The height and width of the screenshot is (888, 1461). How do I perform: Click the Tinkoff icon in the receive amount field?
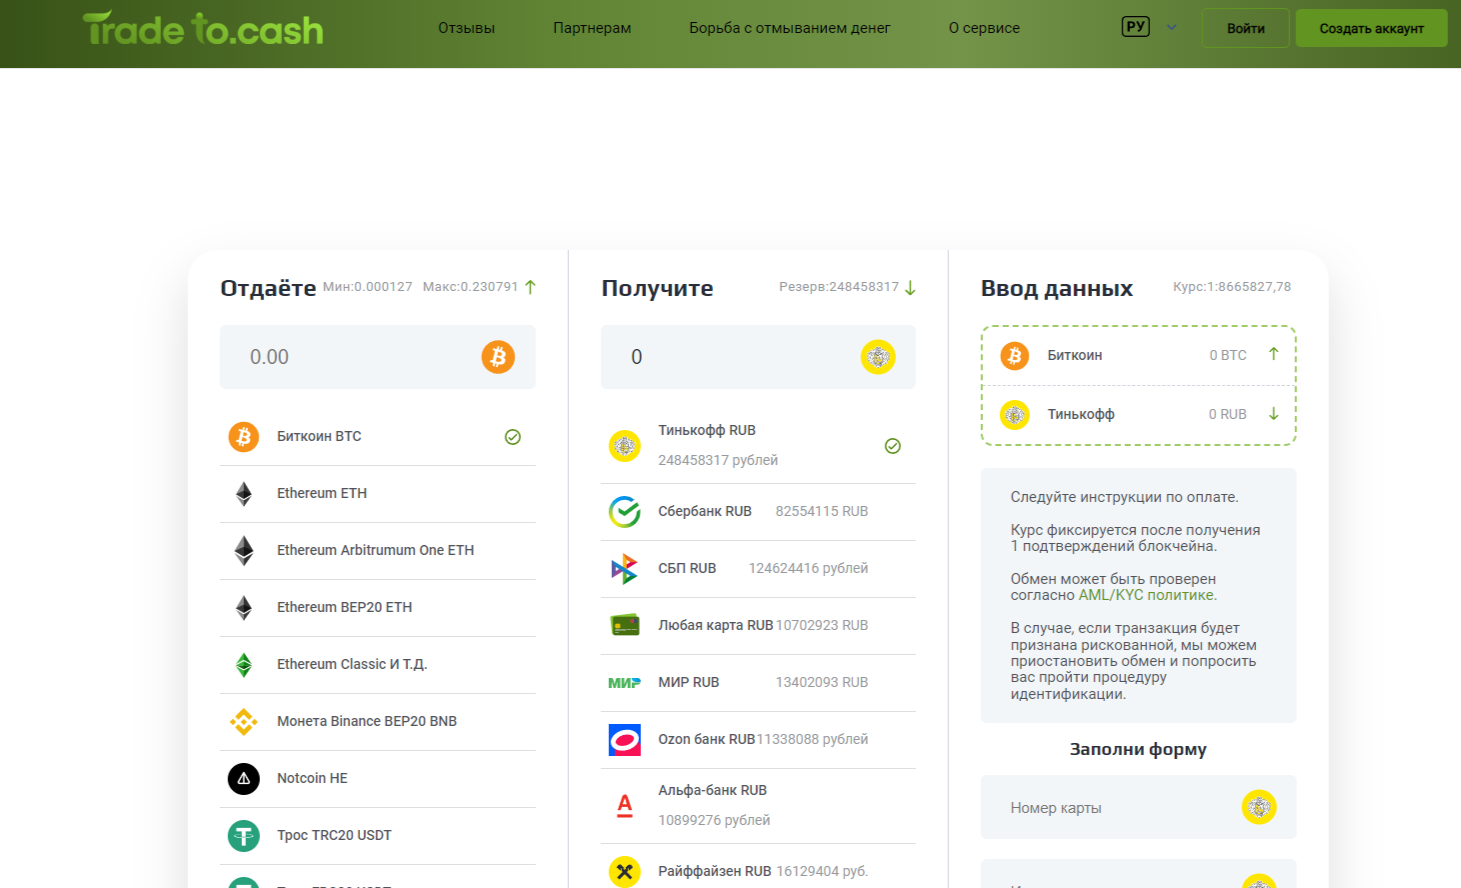coord(878,357)
